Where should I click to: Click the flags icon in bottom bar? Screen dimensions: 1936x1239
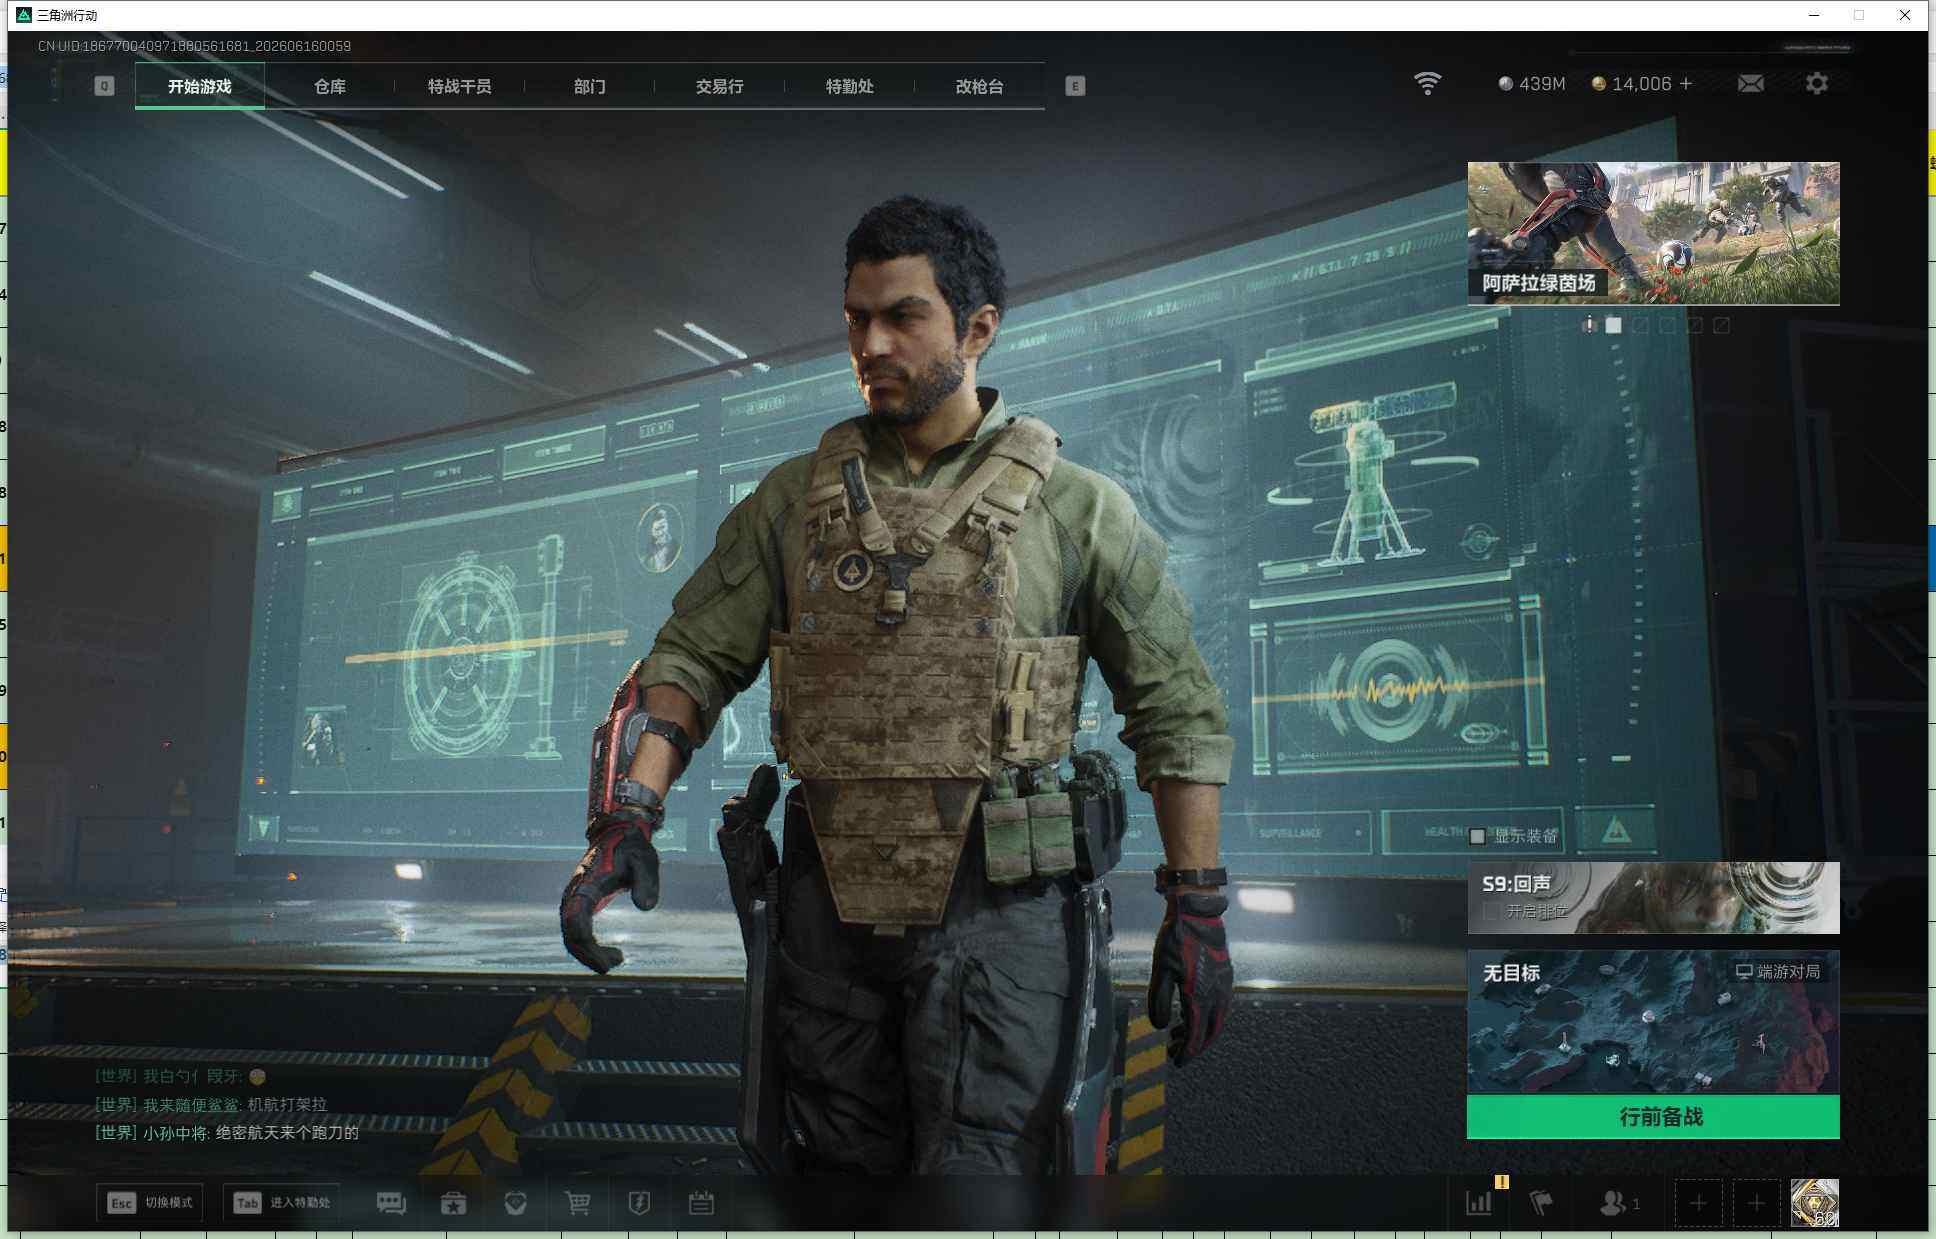click(x=1541, y=1203)
